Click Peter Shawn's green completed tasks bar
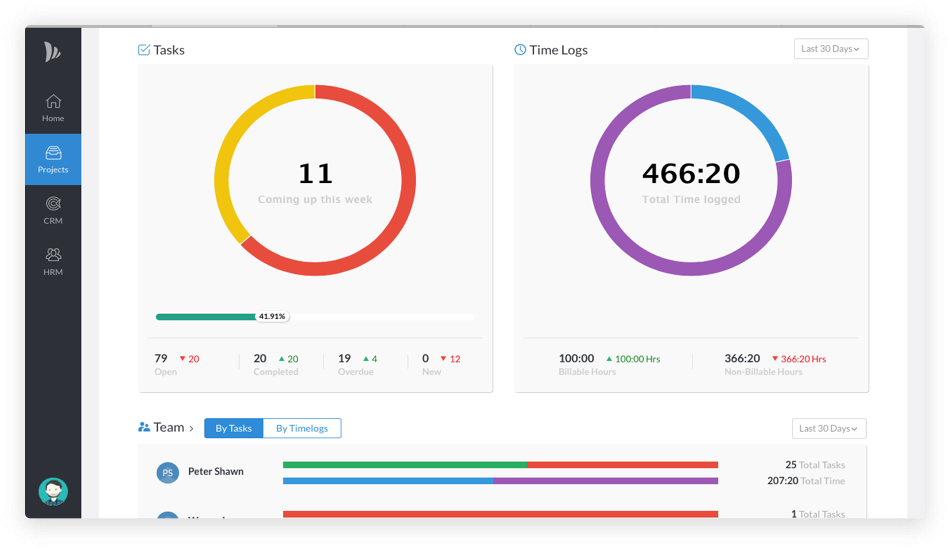The width and height of the screenshot is (950, 550). point(405,465)
